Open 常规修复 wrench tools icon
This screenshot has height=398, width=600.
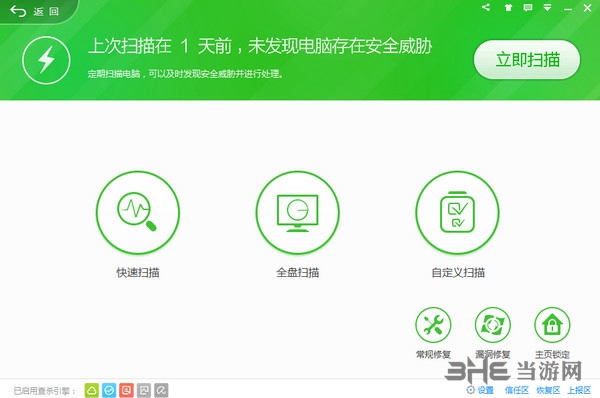pyautogui.click(x=433, y=325)
